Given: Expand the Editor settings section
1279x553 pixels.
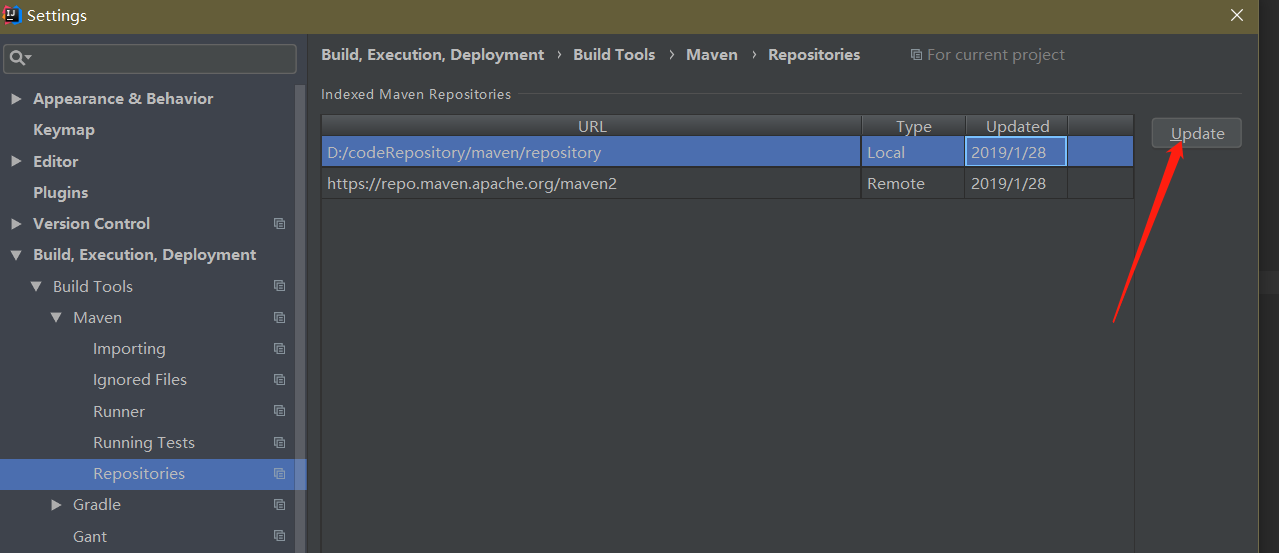Looking at the screenshot, I should click(x=16, y=161).
